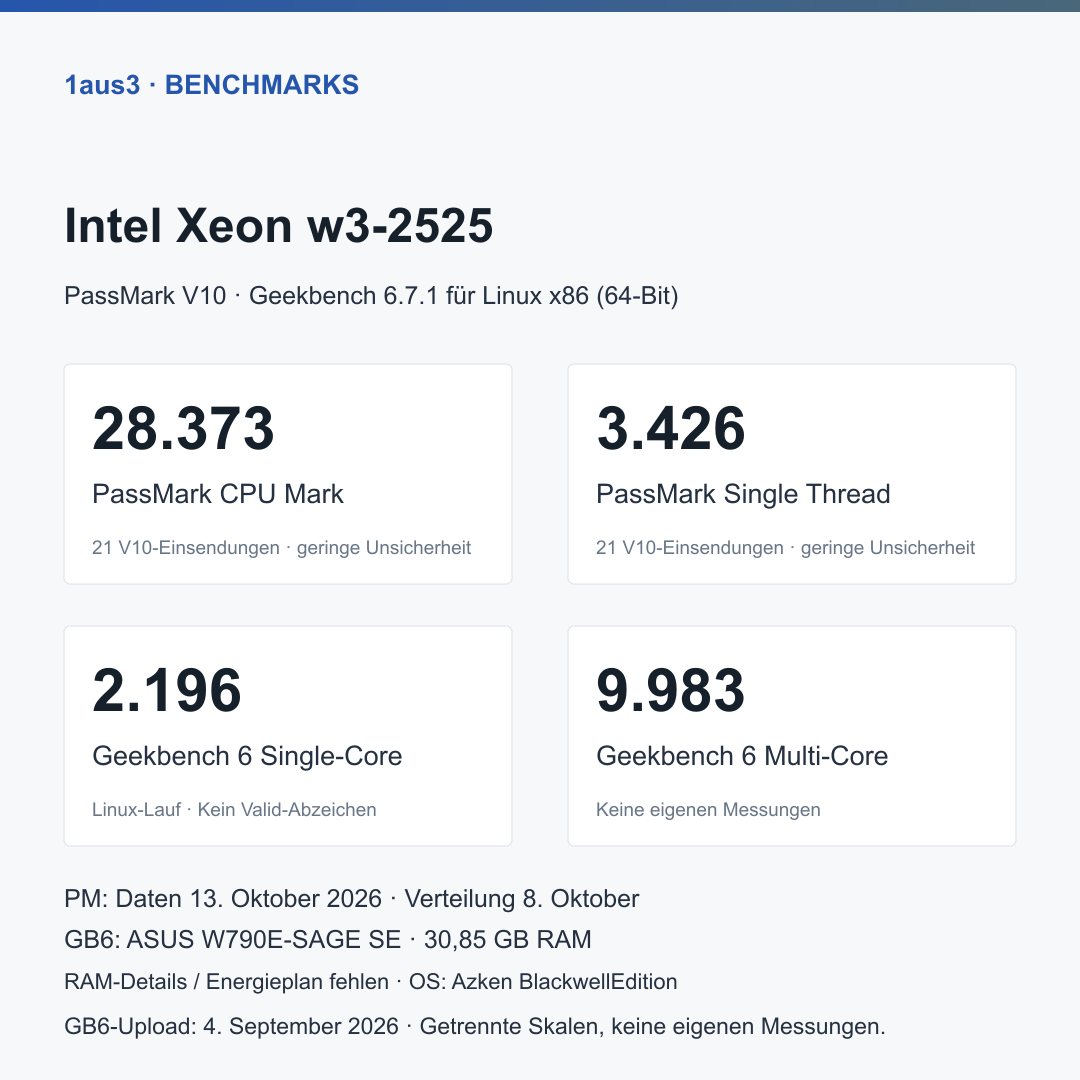The image size is (1080, 1080).
Task: Click the PassMark Single Thread label
Action: [x=743, y=494]
